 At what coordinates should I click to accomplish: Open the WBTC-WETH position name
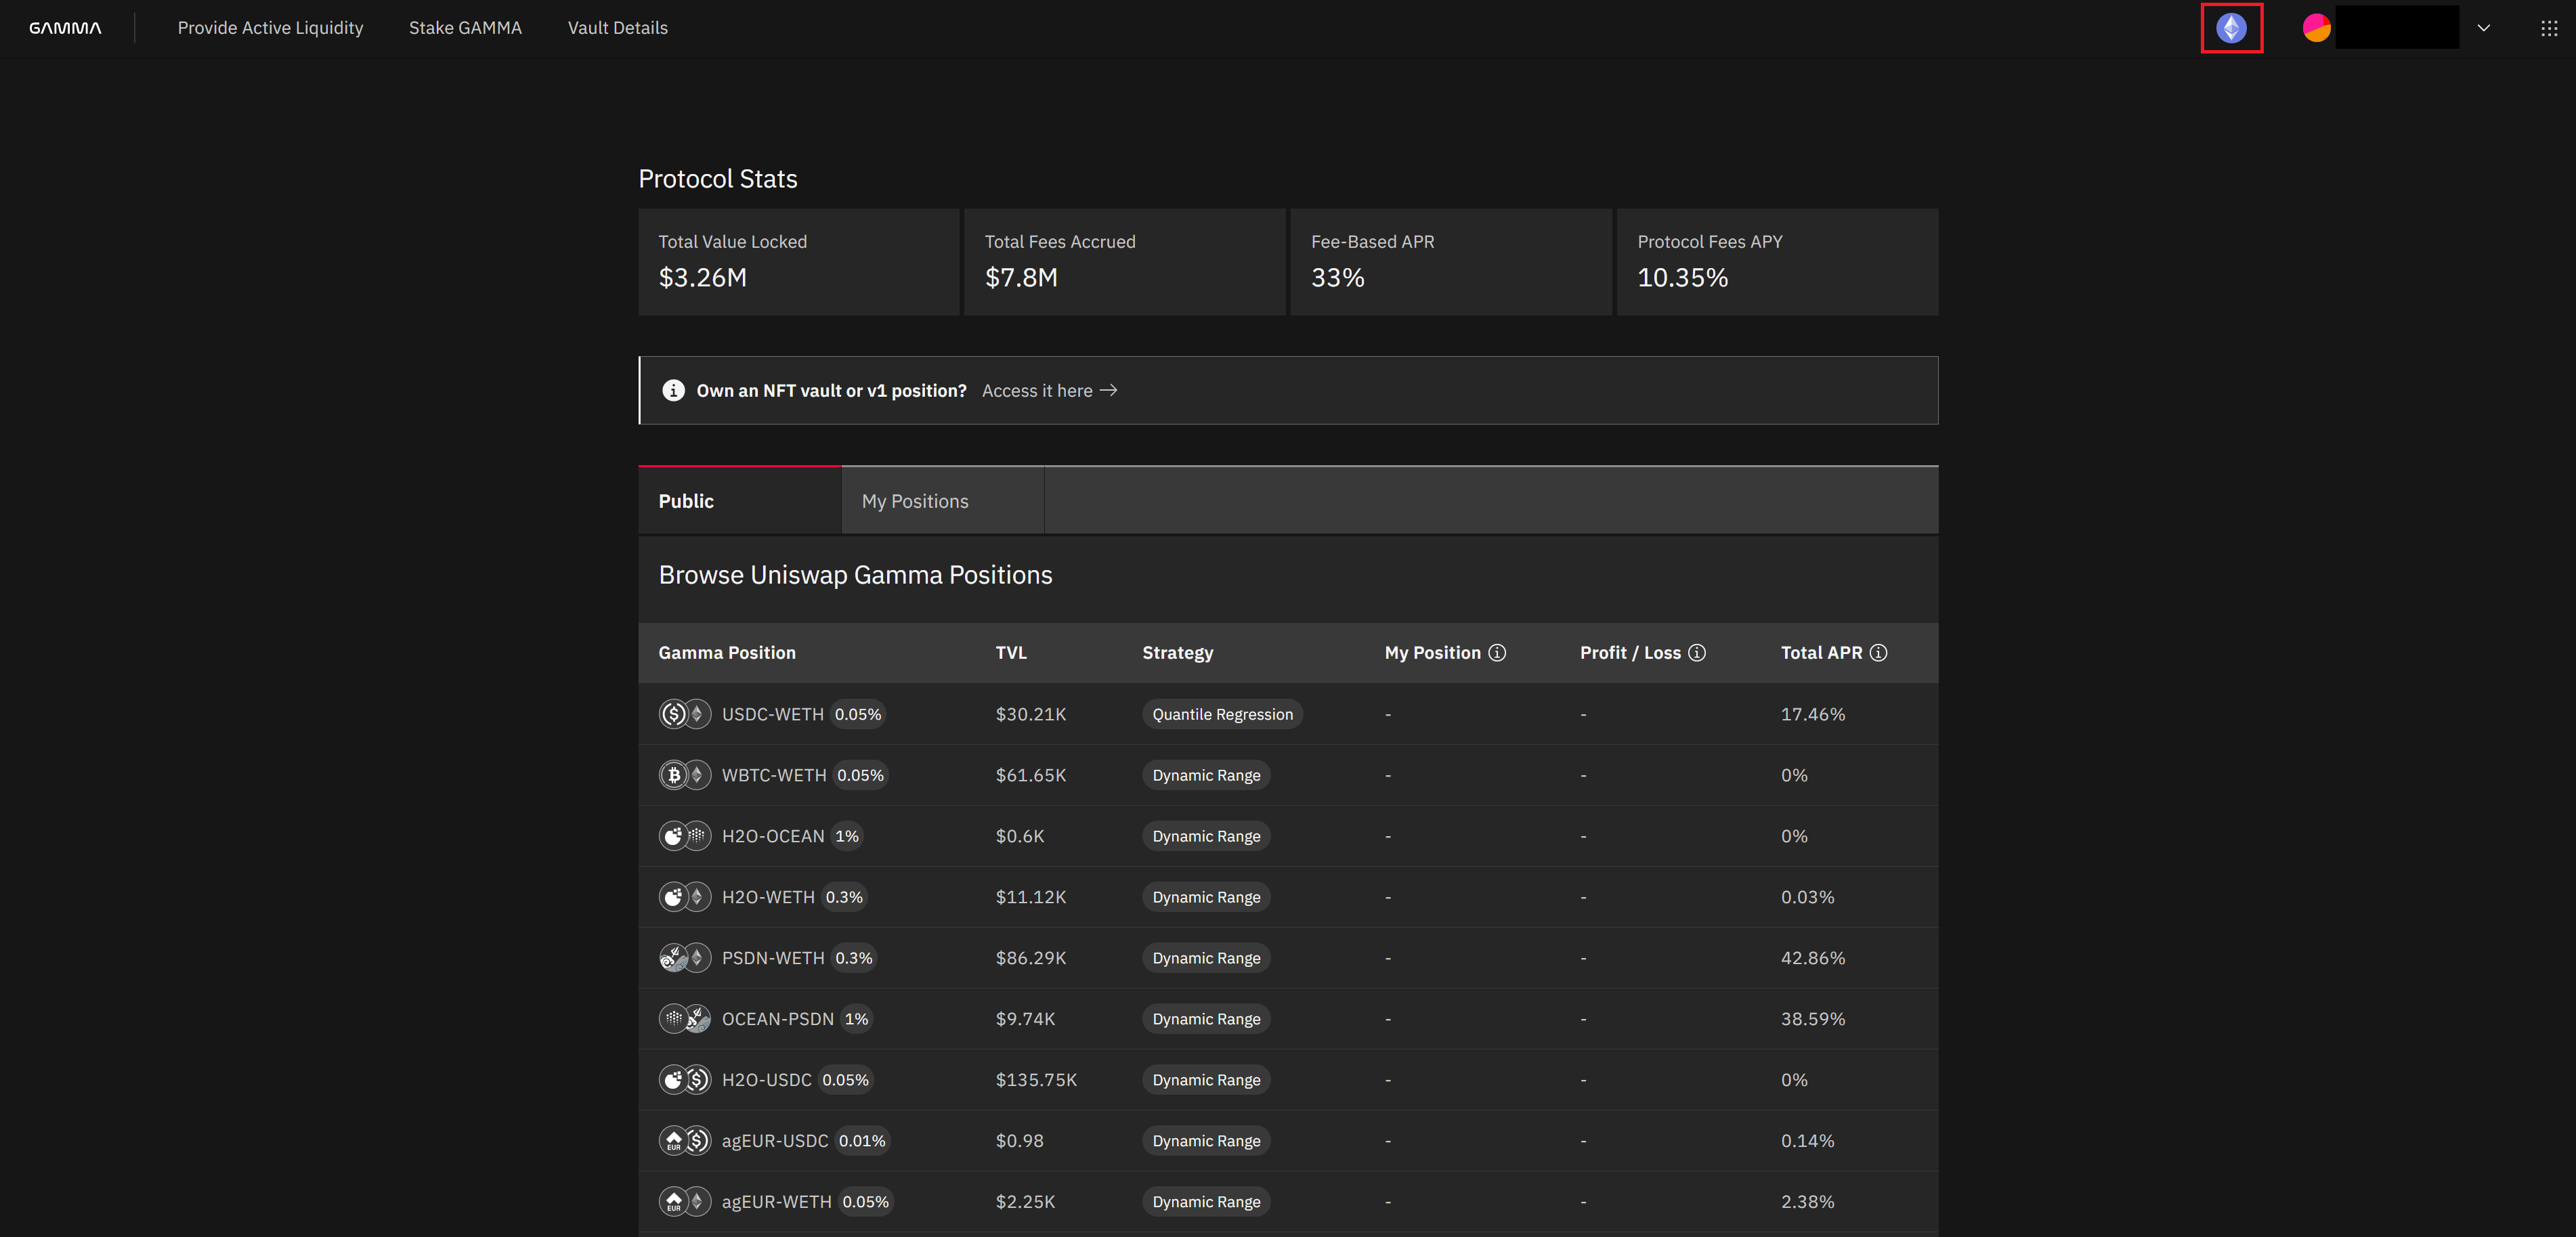coord(774,775)
